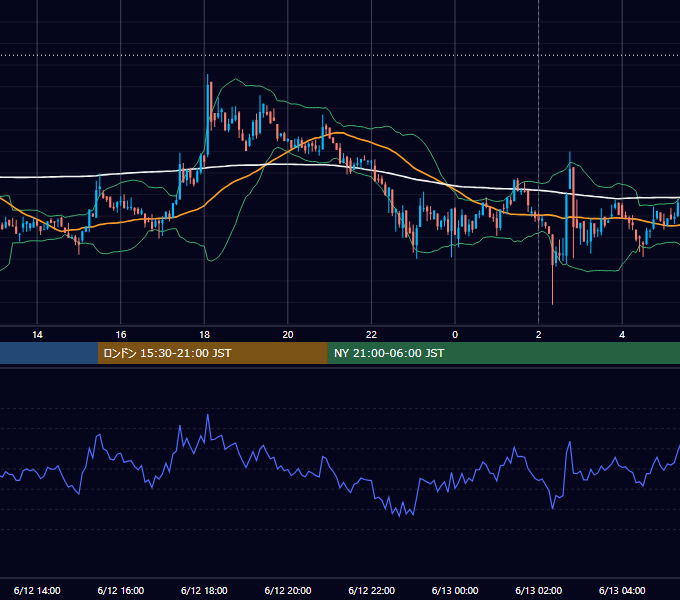The height and width of the screenshot is (600, 680).
Task: Click the NY 21:00-06:00 JST session bar
Action: coord(503,353)
